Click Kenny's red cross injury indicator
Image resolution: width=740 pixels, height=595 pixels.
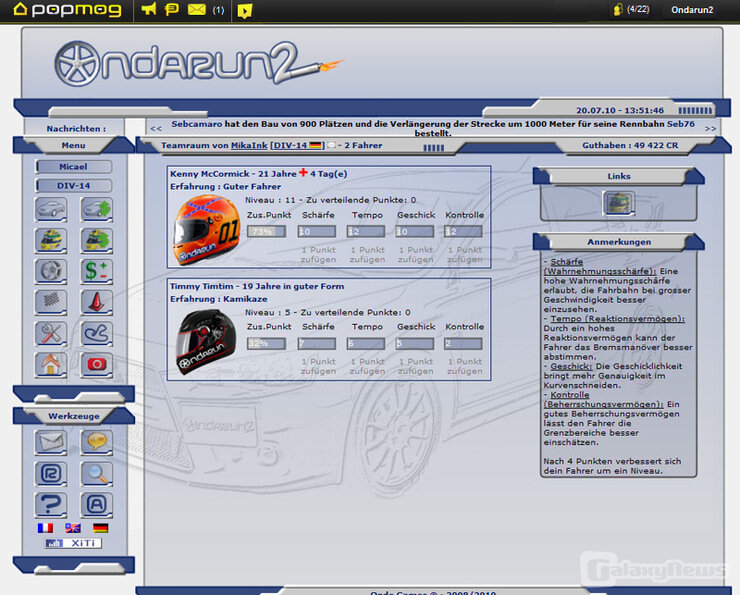pos(303,173)
